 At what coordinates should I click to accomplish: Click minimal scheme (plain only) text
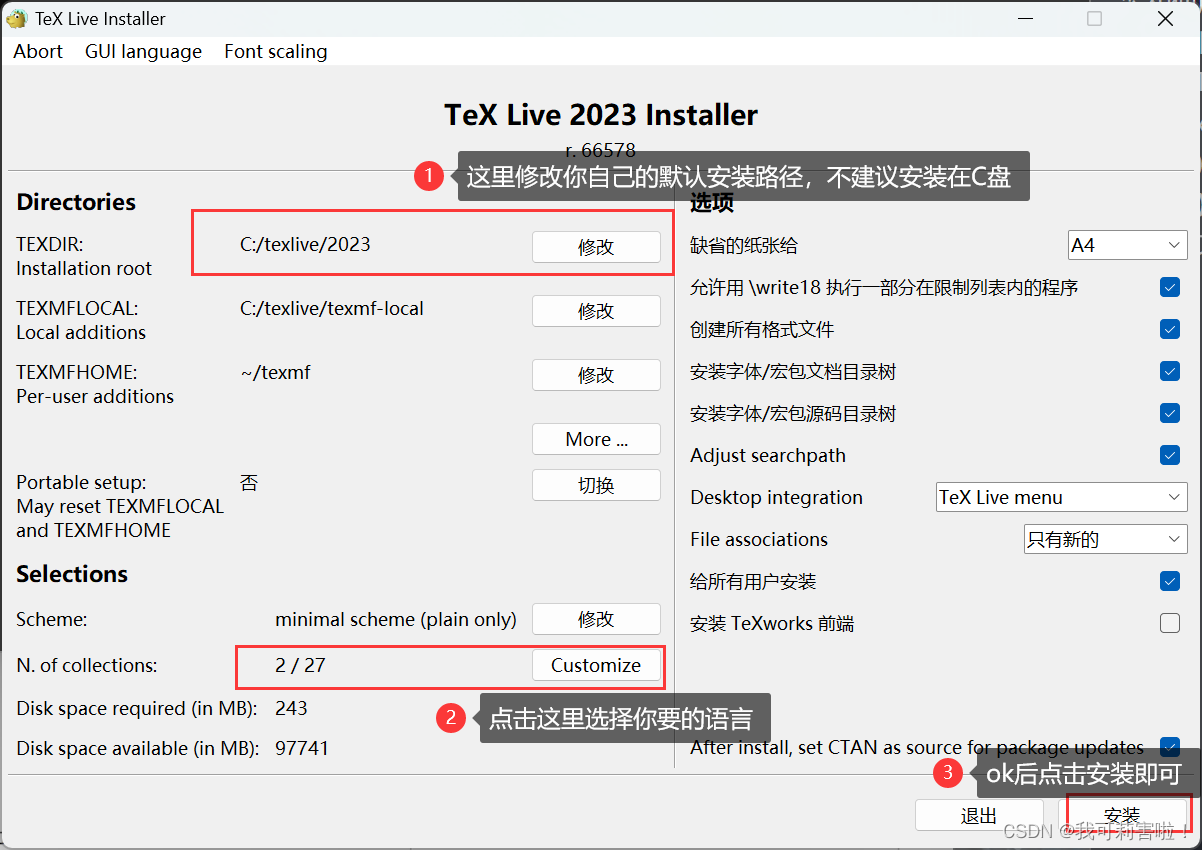[396, 620]
